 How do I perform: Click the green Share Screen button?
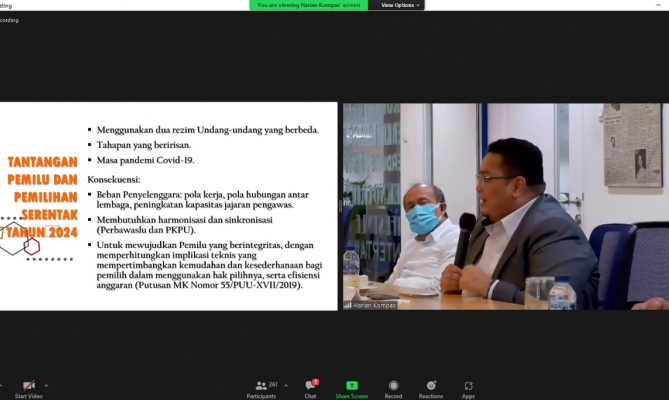click(x=352, y=385)
